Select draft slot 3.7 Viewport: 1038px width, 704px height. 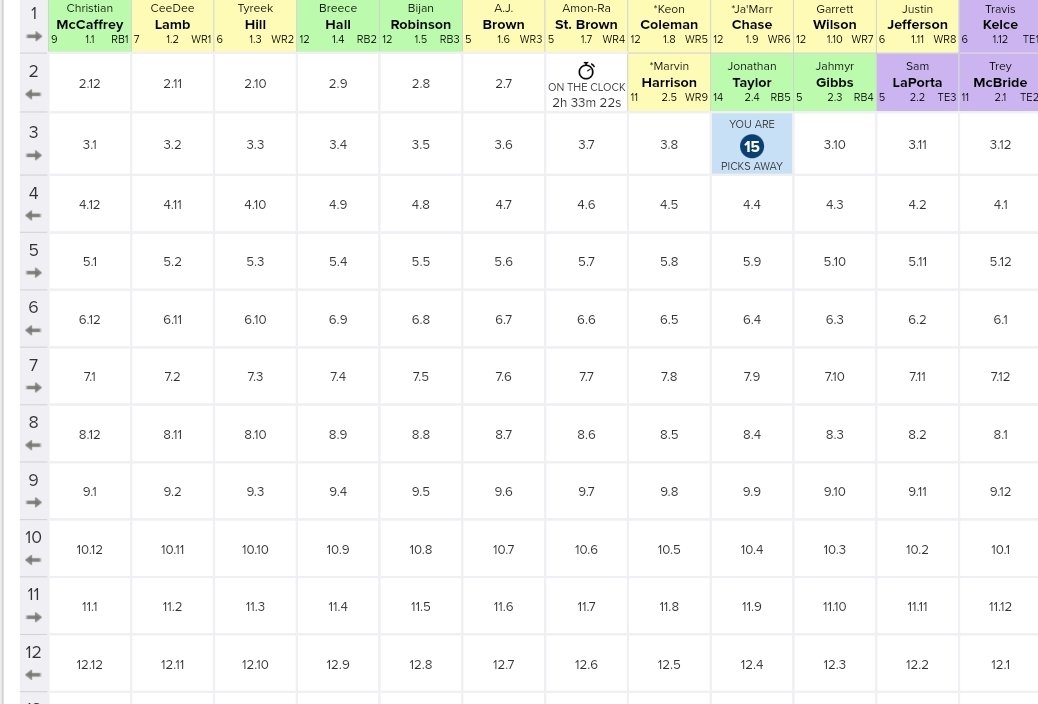(586, 145)
